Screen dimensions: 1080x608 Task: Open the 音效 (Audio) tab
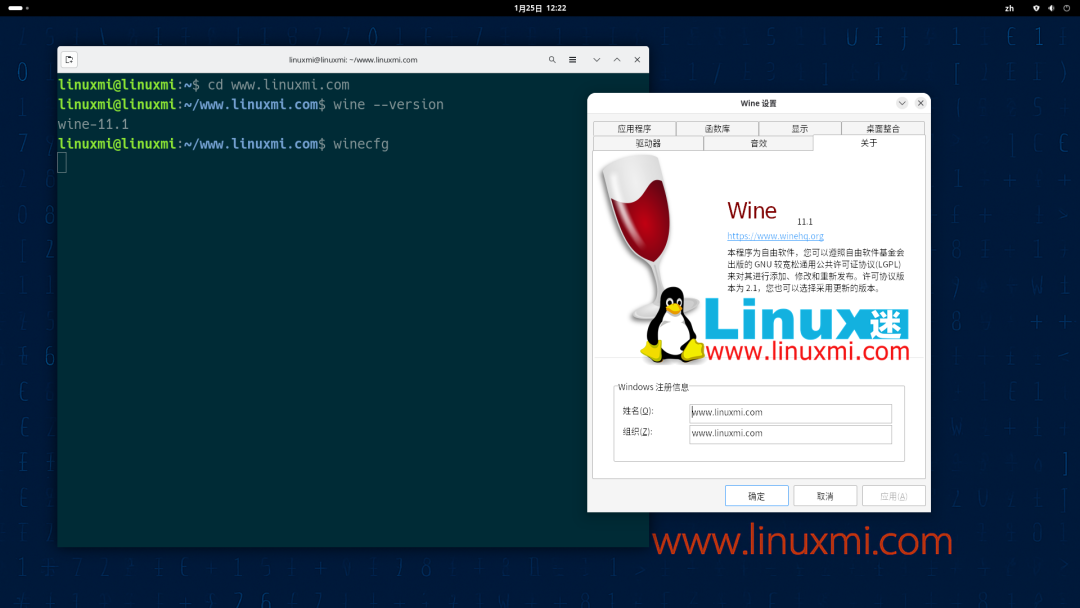click(x=758, y=143)
